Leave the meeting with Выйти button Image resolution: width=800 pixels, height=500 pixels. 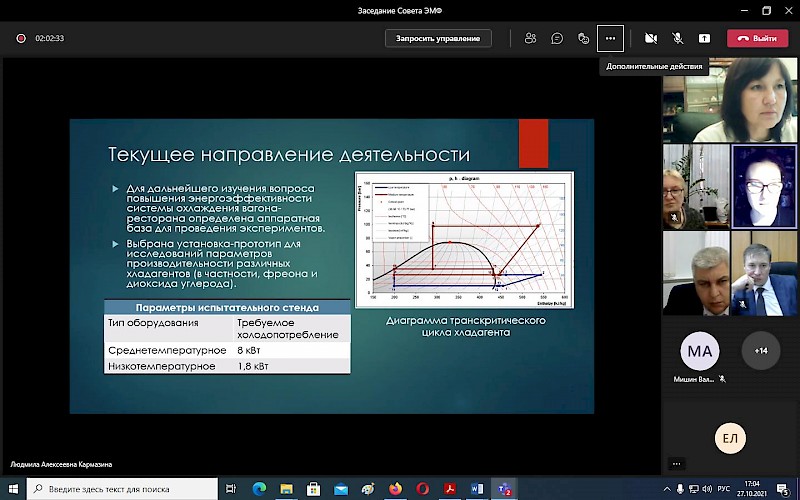[x=757, y=38]
